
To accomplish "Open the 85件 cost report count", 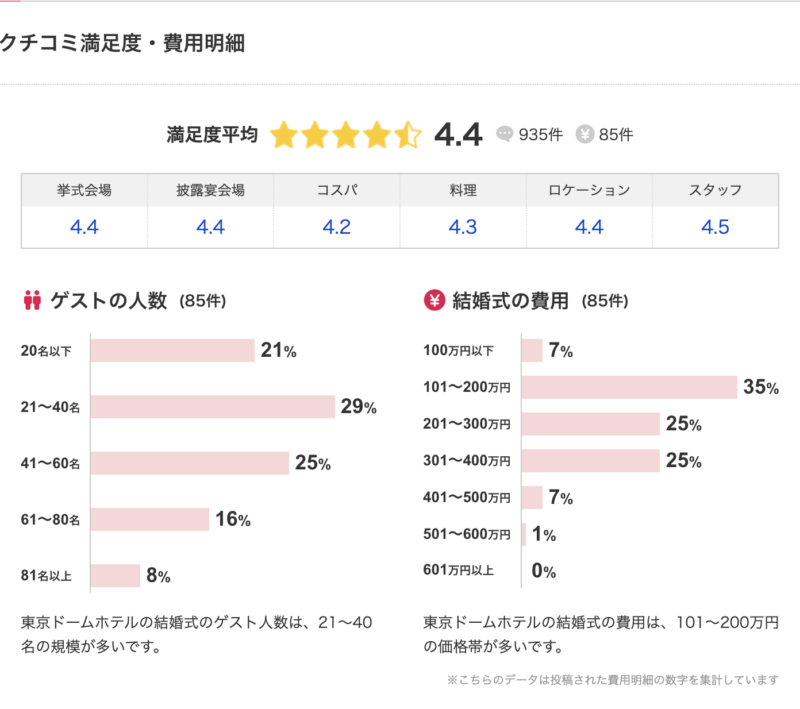I will [x=616, y=135].
